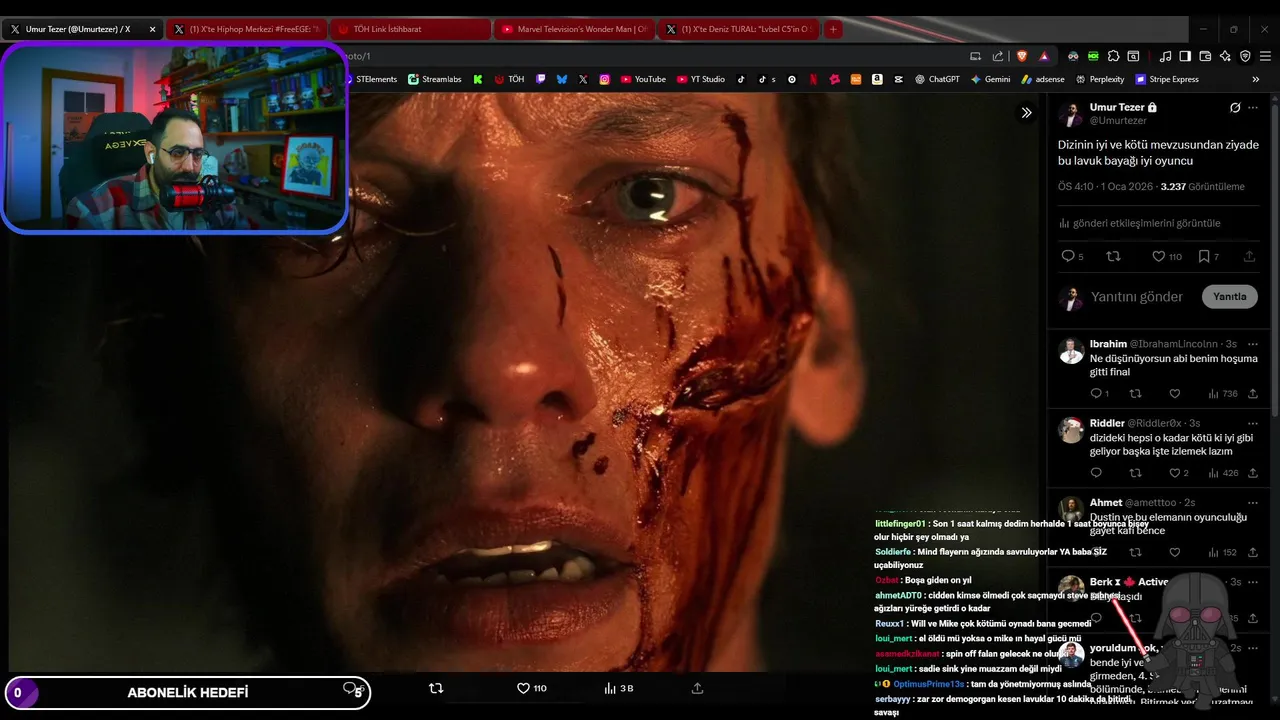1280x720 pixels.
Task: Repost Riddler's reply
Action: (x=1135, y=473)
